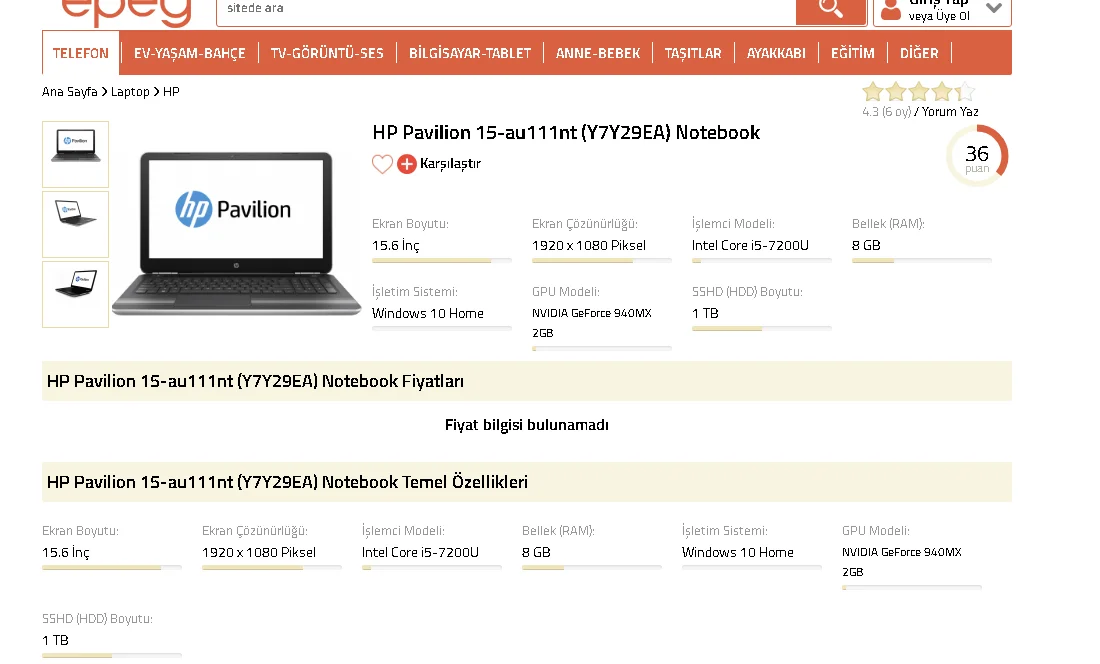Viewport: 1100px width, 664px height.
Task: Click '1 TB' in Temel Özellikleri
Action: click(x=55, y=640)
